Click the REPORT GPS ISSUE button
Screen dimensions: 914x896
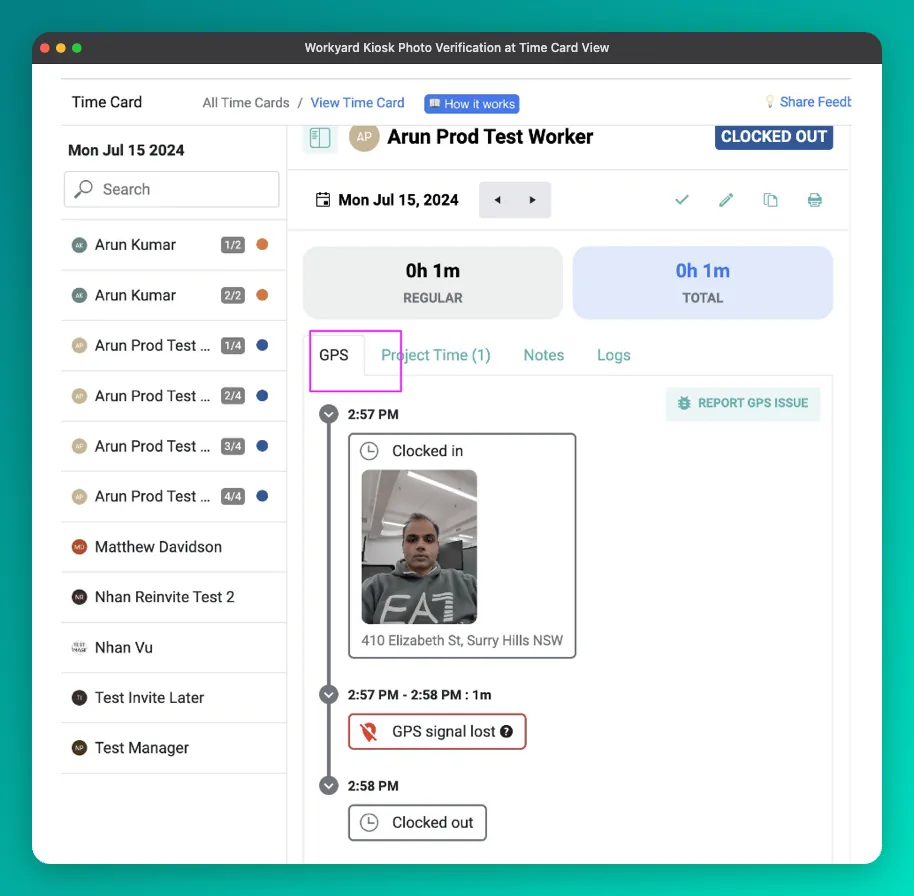click(743, 403)
